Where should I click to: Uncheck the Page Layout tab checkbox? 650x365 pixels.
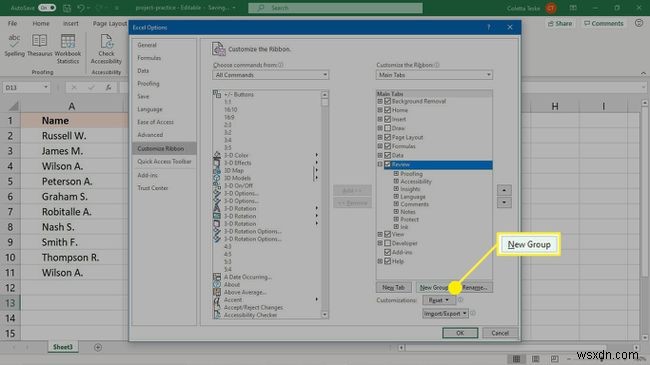388,137
